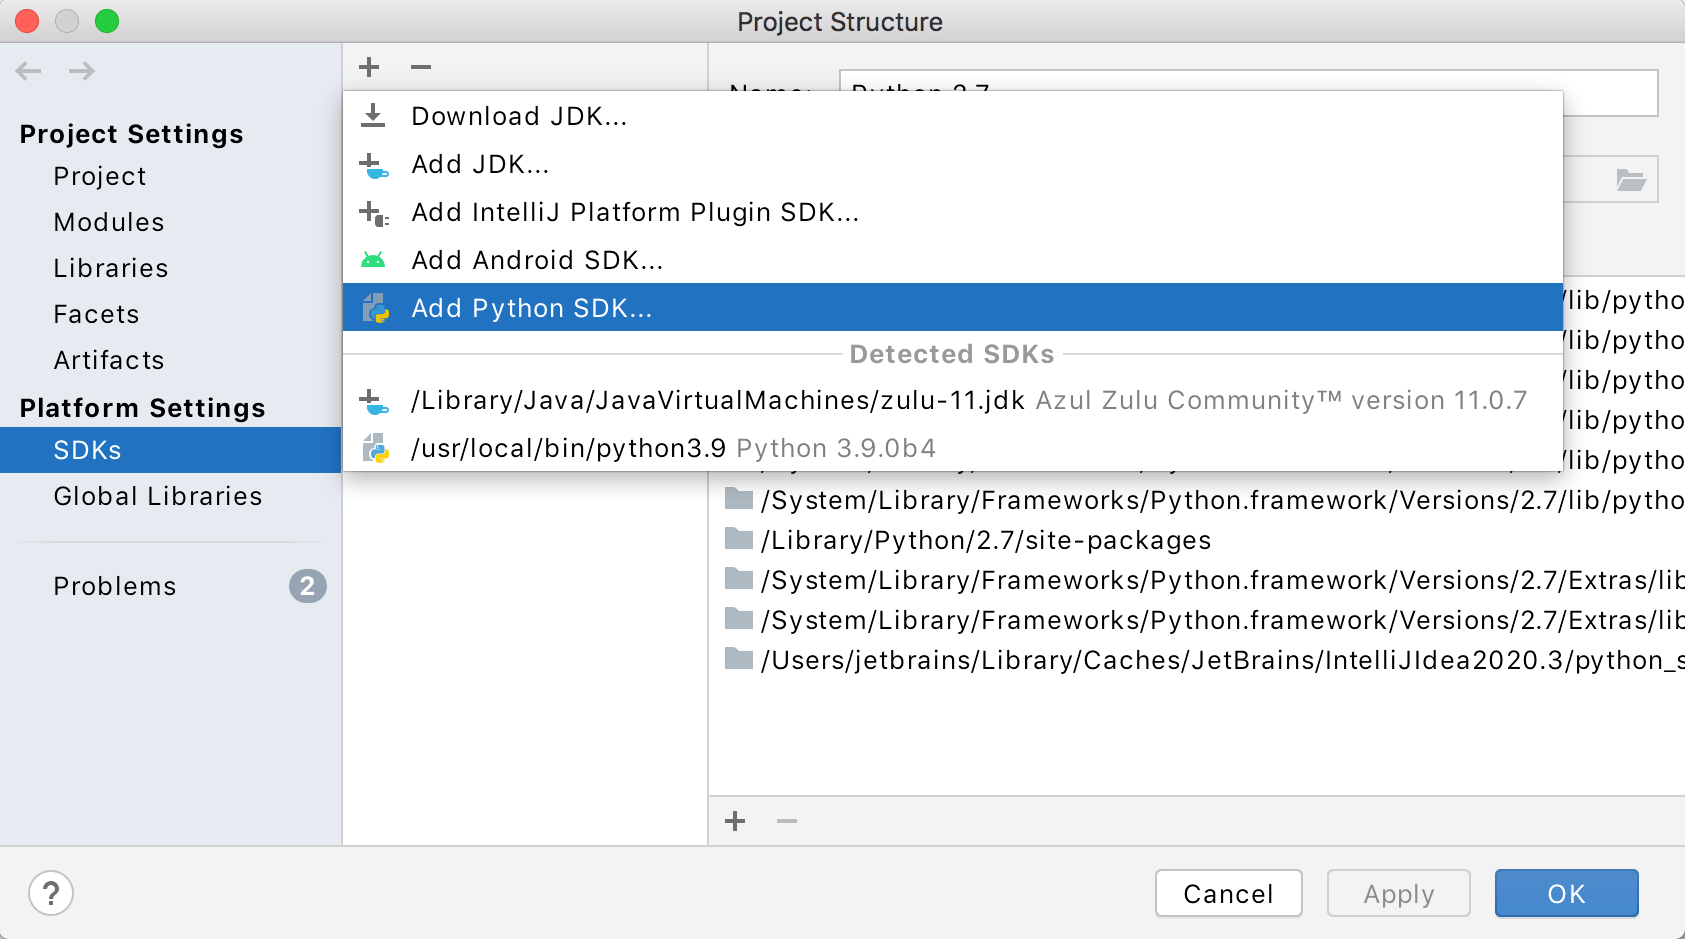Select Global Libraries in the sidebar

pos(158,496)
